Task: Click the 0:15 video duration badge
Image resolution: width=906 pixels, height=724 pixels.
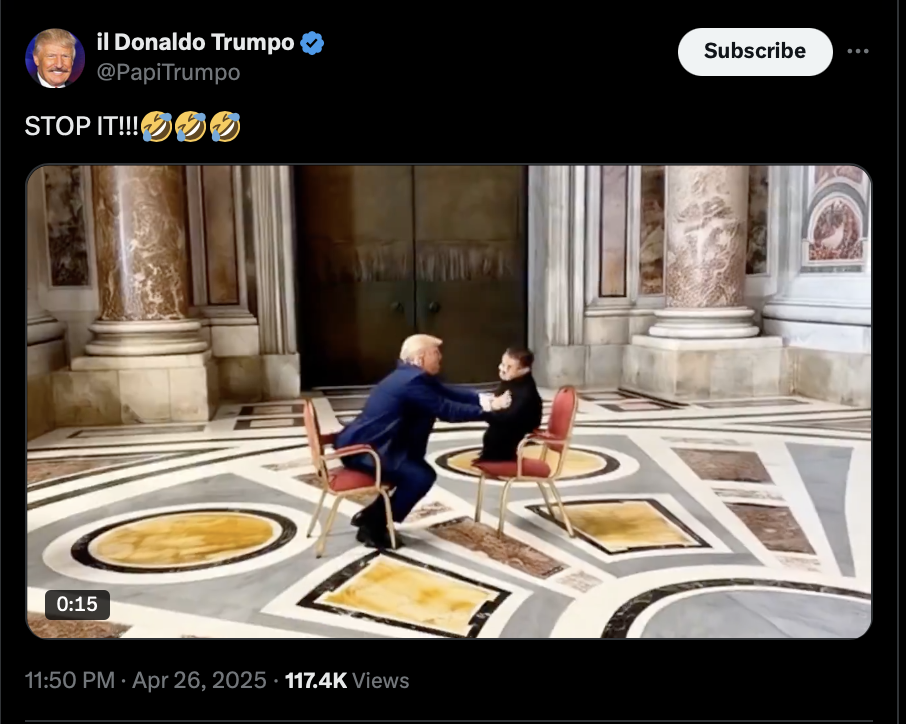Action: (77, 604)
